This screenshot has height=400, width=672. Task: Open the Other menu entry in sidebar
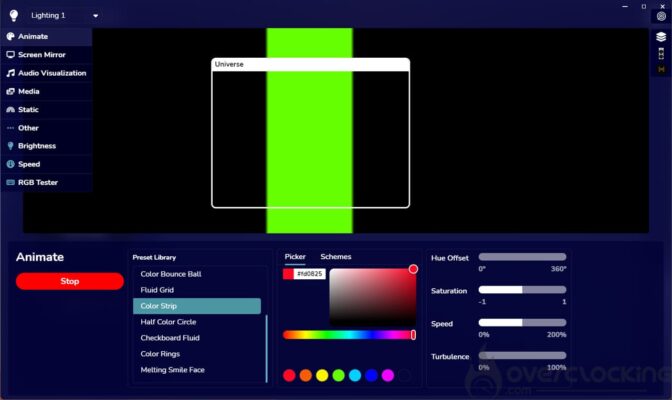(46, 128)
